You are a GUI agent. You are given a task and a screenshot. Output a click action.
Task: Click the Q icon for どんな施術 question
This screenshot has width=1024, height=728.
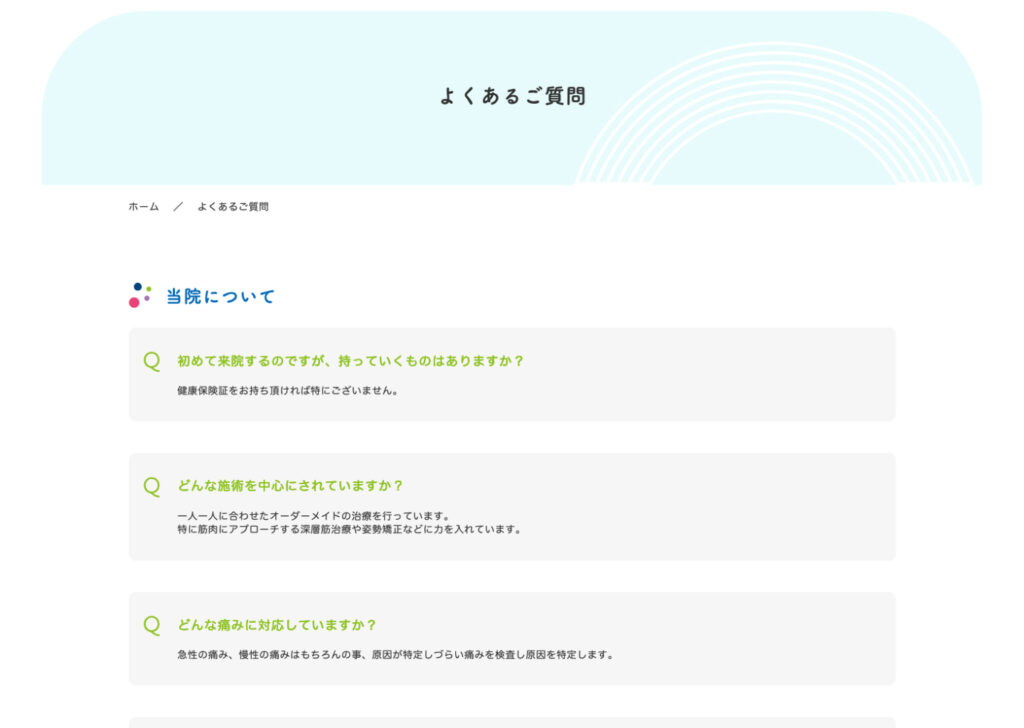[x=152, y=486]
